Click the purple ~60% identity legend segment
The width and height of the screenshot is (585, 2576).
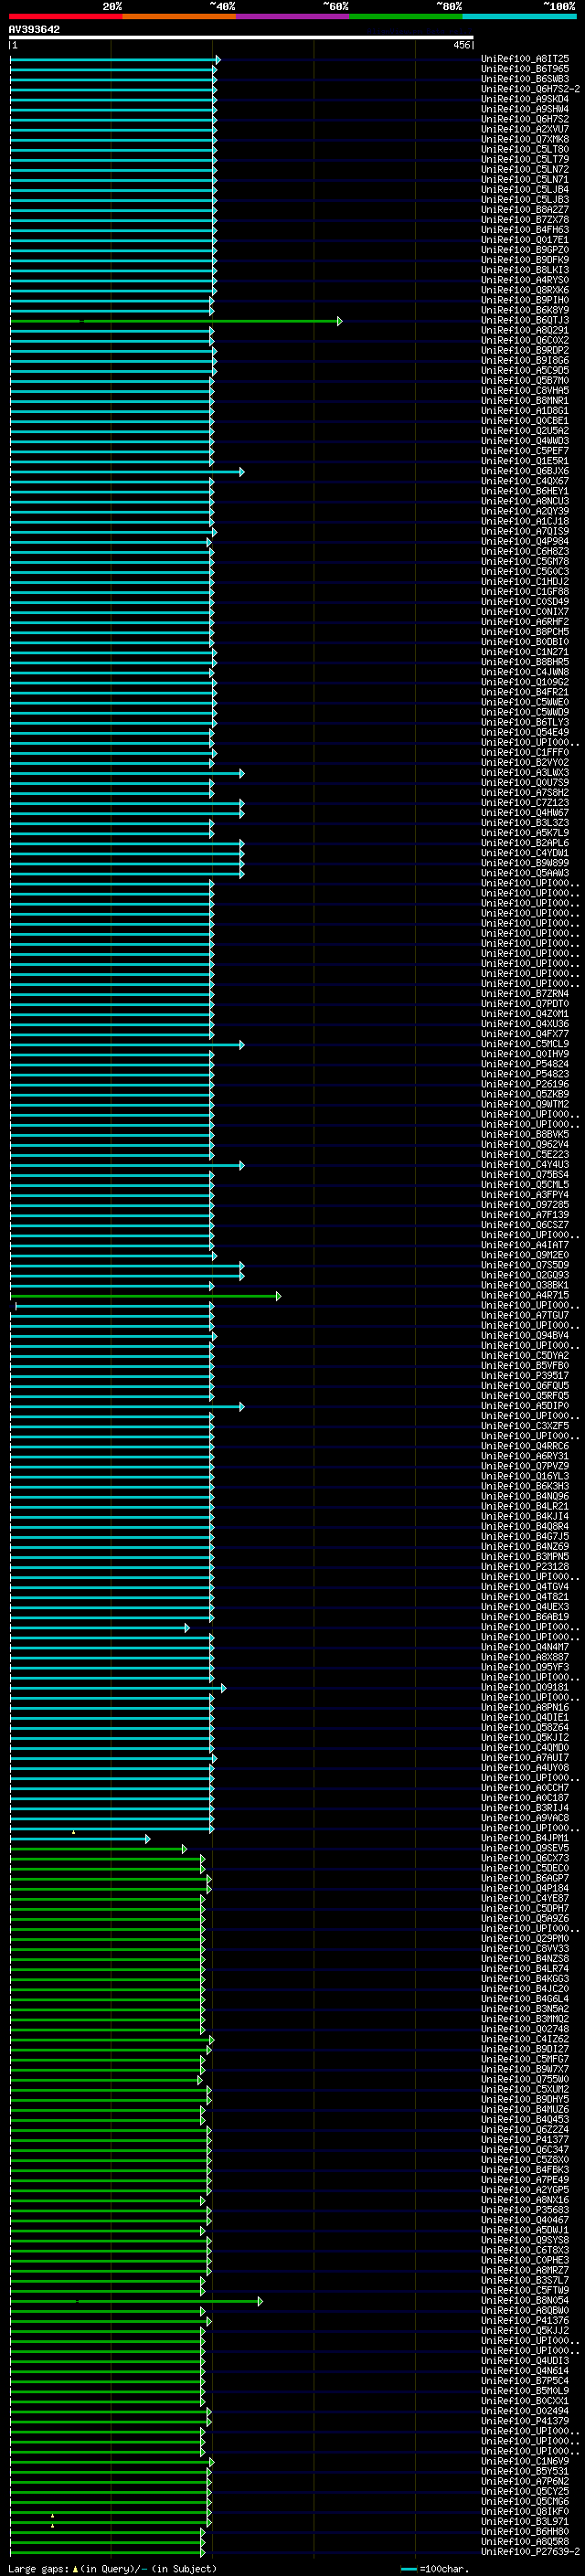pos(293,16)
